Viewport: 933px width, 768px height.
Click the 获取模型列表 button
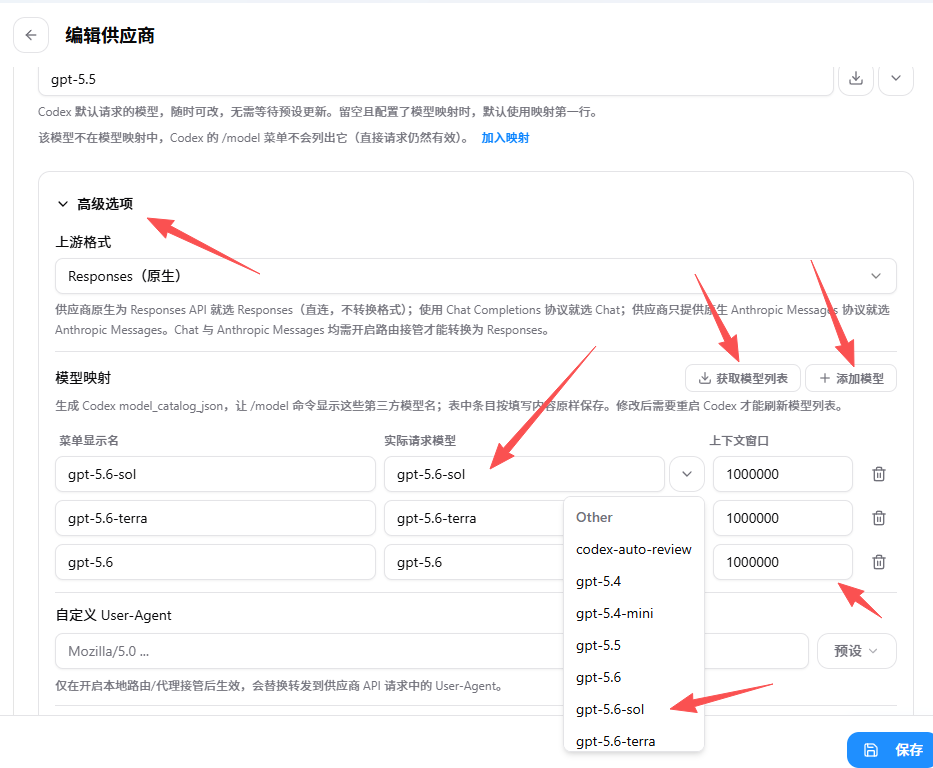[x=743, y=378]
